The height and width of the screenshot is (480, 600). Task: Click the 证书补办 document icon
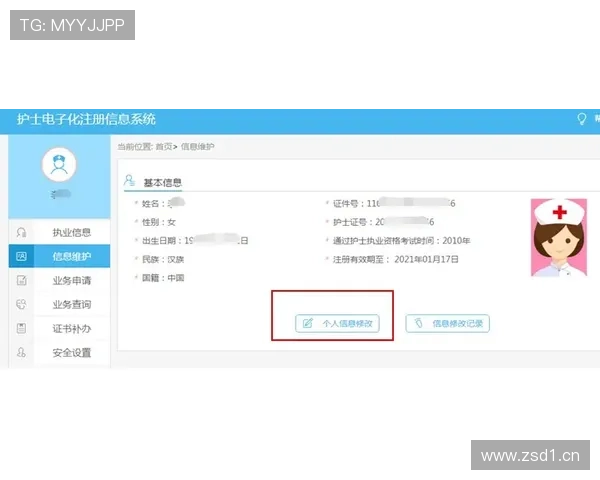(x=21, y=328)
